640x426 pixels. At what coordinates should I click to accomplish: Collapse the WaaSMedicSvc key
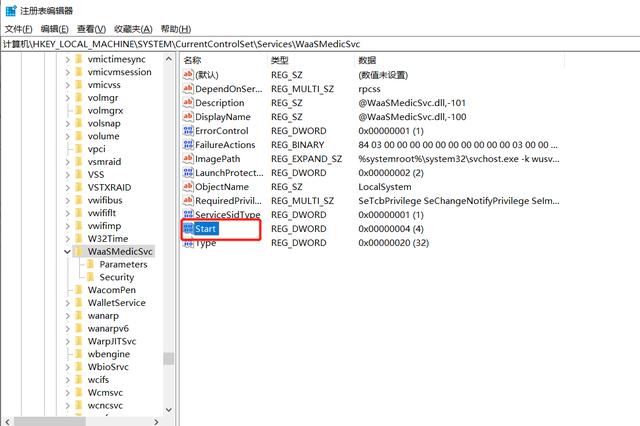point(67,251)
